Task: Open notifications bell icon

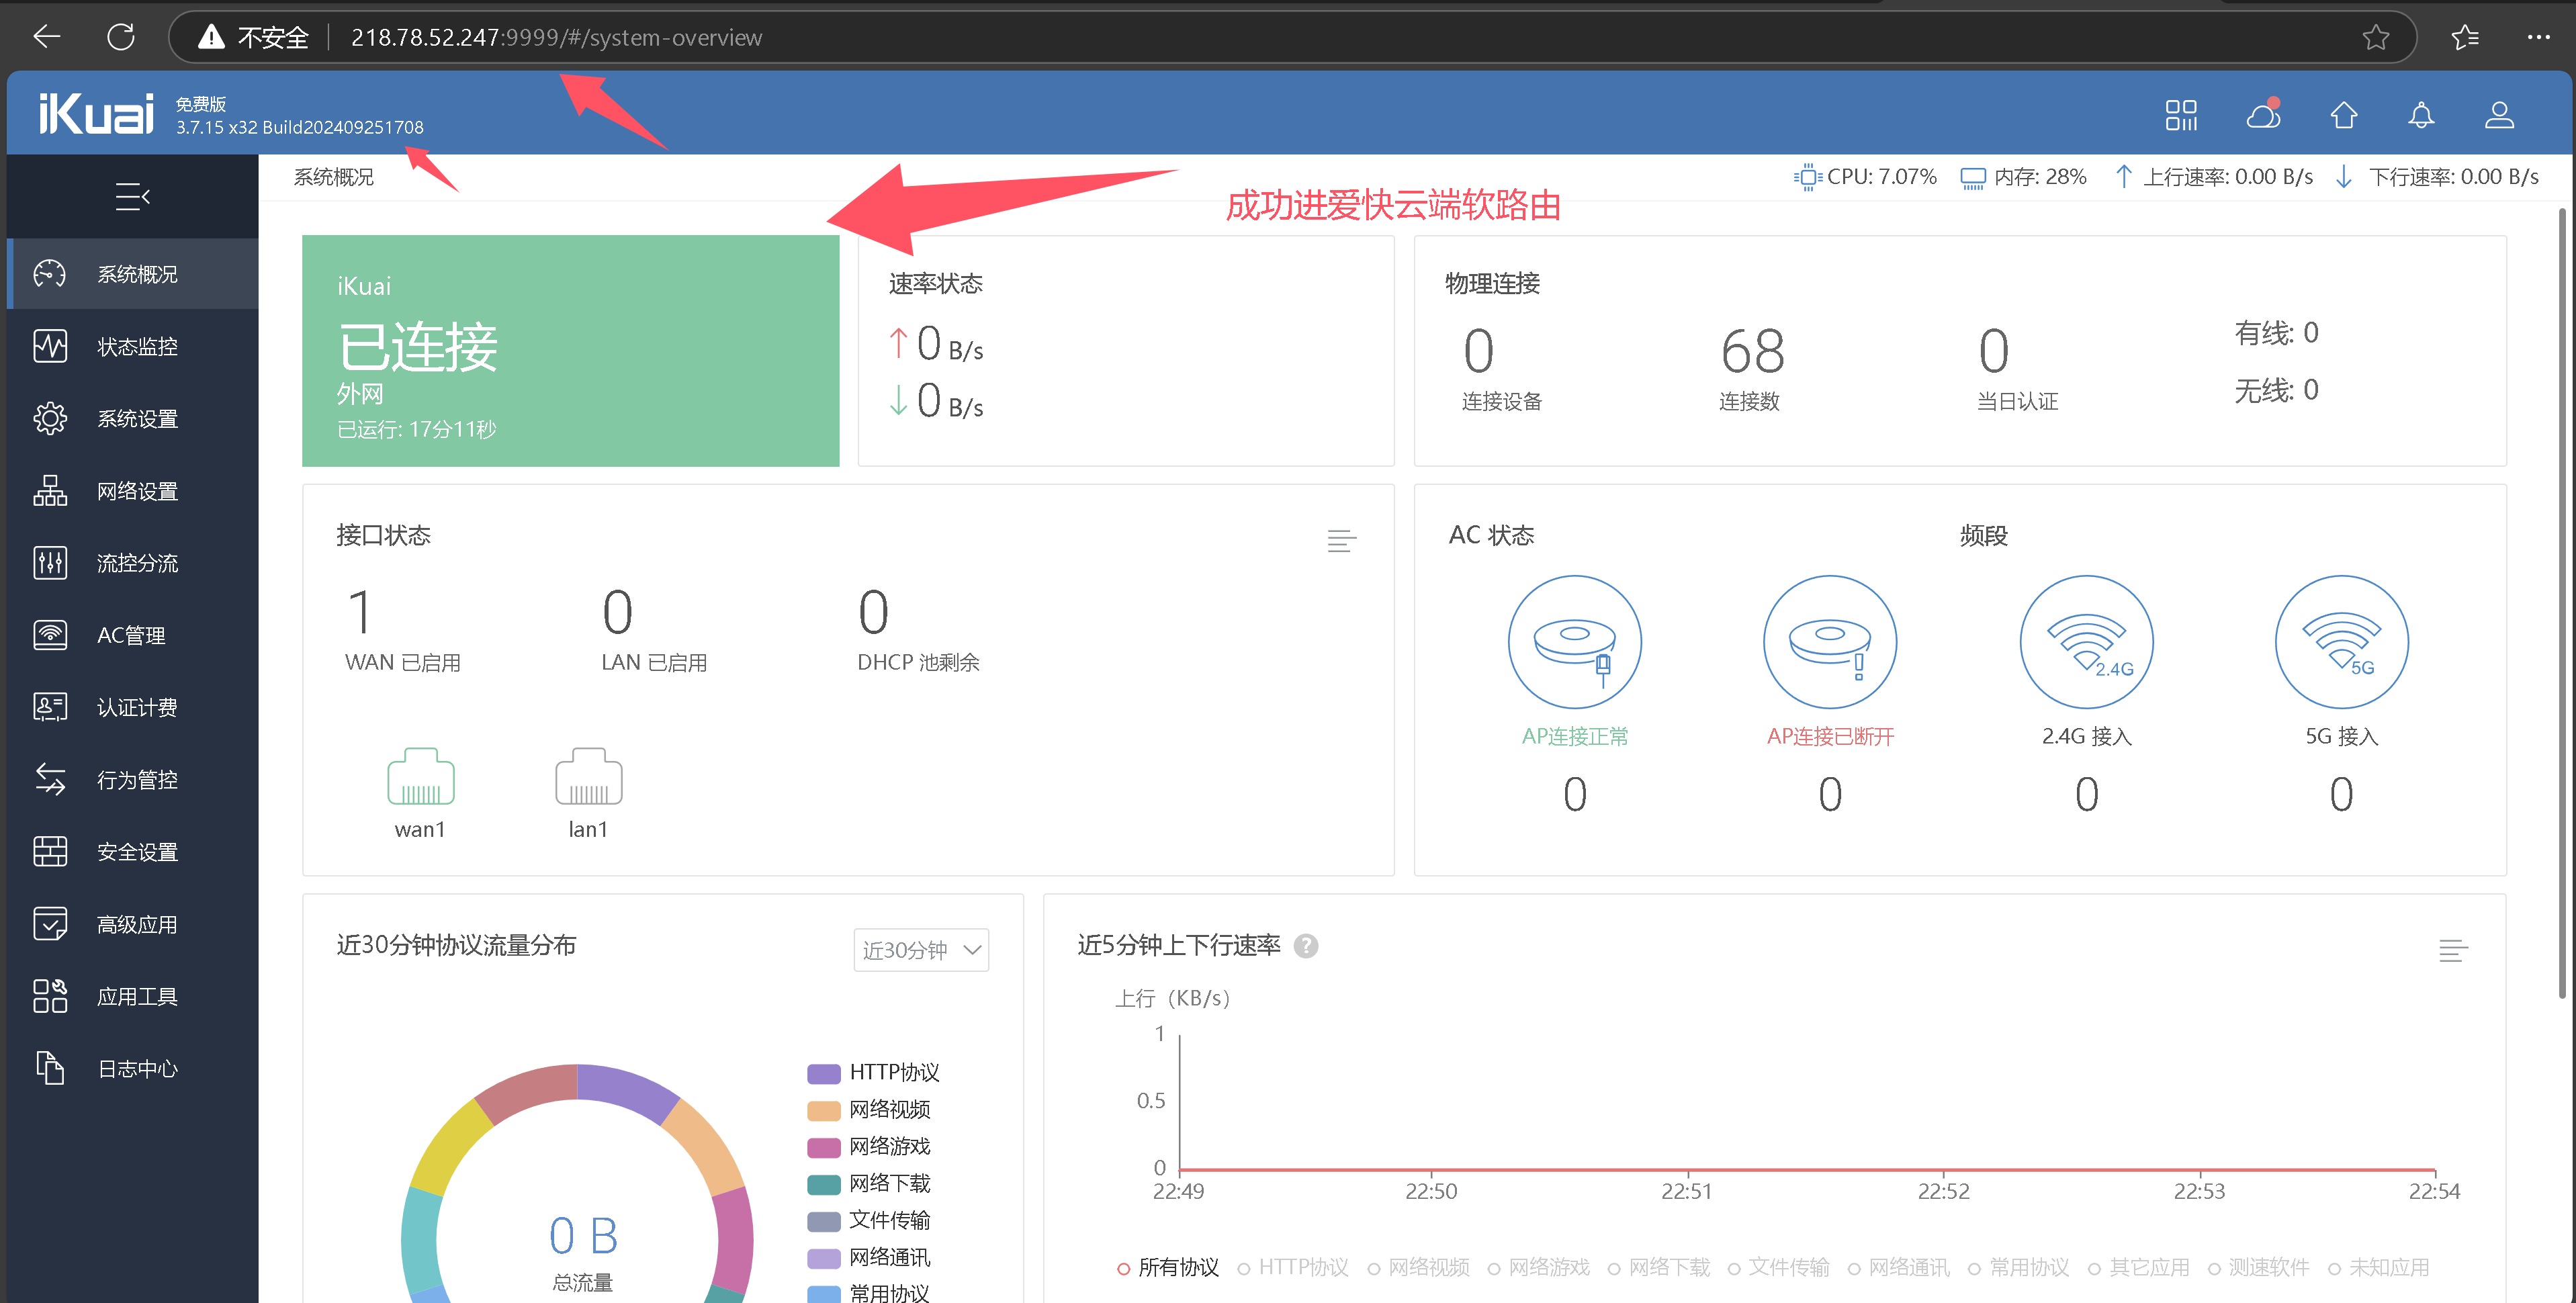Action: [2421, 115]
